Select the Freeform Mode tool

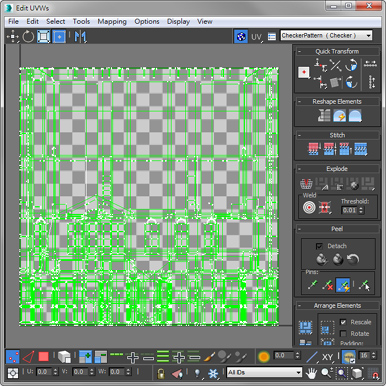[59, 36]
